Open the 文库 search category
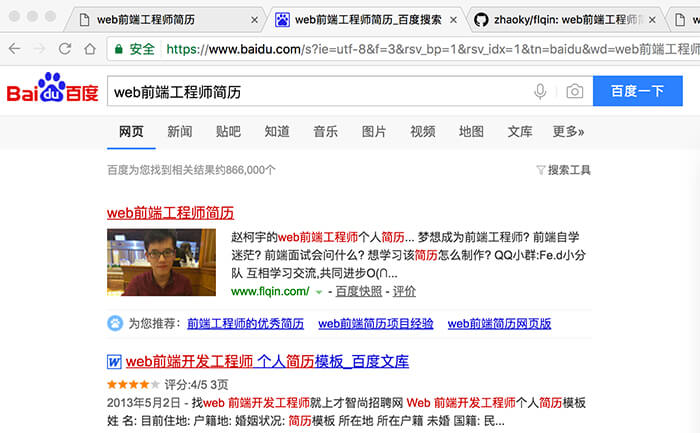 [x=520, y=132]
